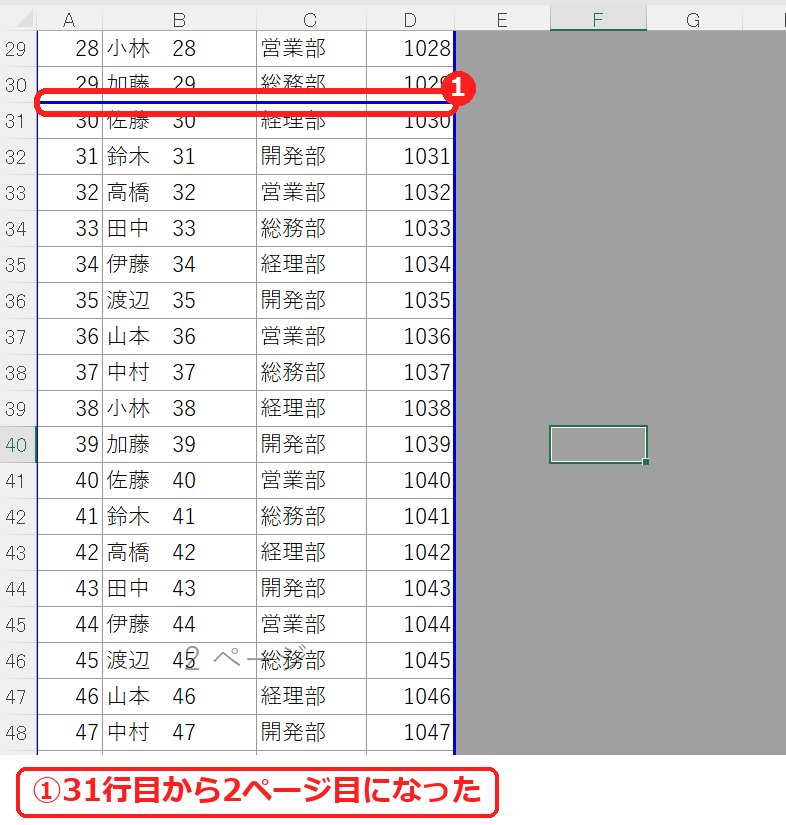Select row 44 header
Viewport: 786px width, 825px height.
coord(18,588)
